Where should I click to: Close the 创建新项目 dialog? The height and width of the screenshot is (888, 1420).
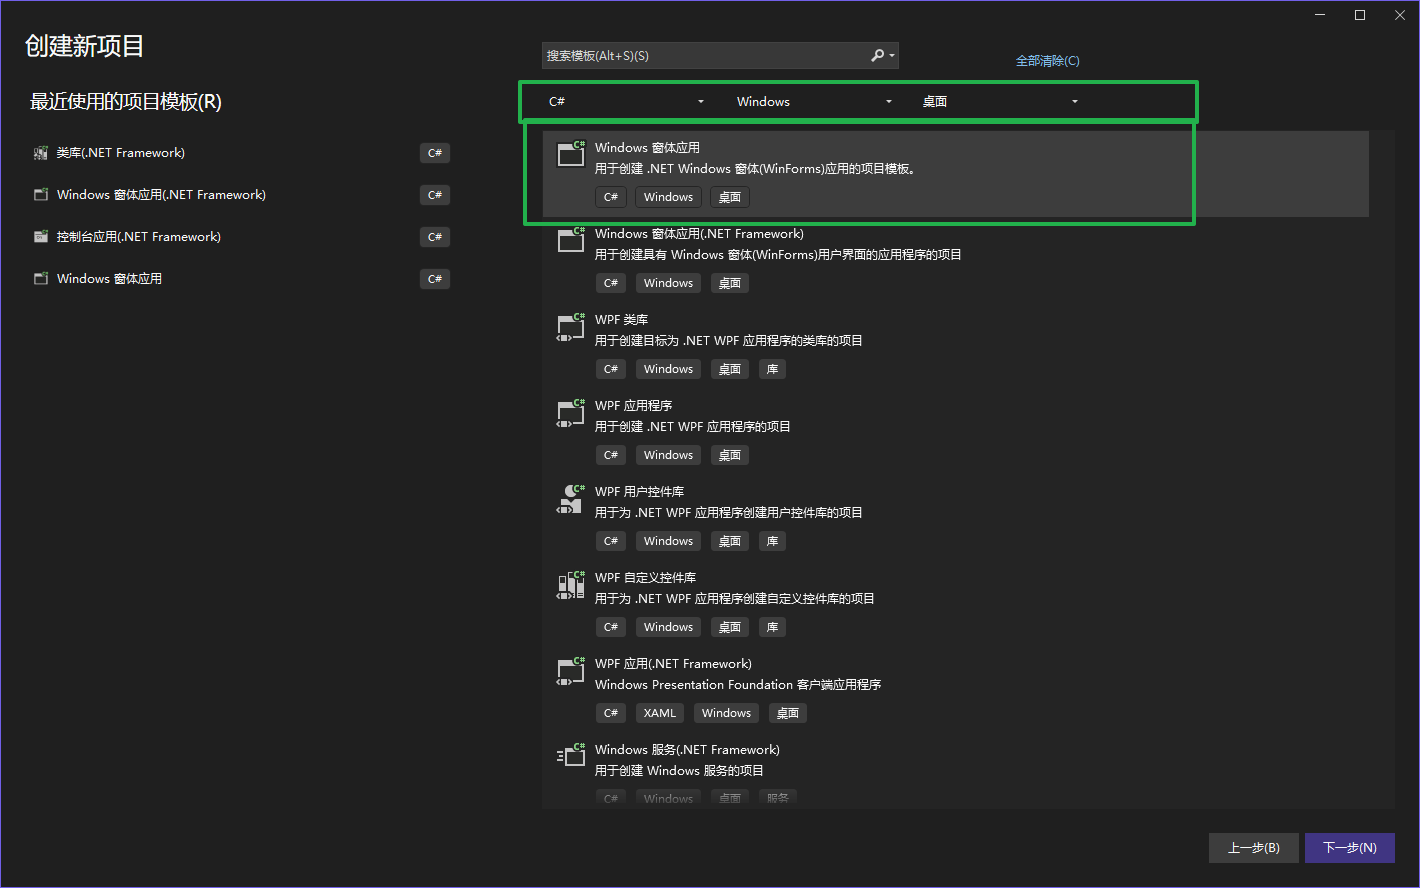(1400, 15)
